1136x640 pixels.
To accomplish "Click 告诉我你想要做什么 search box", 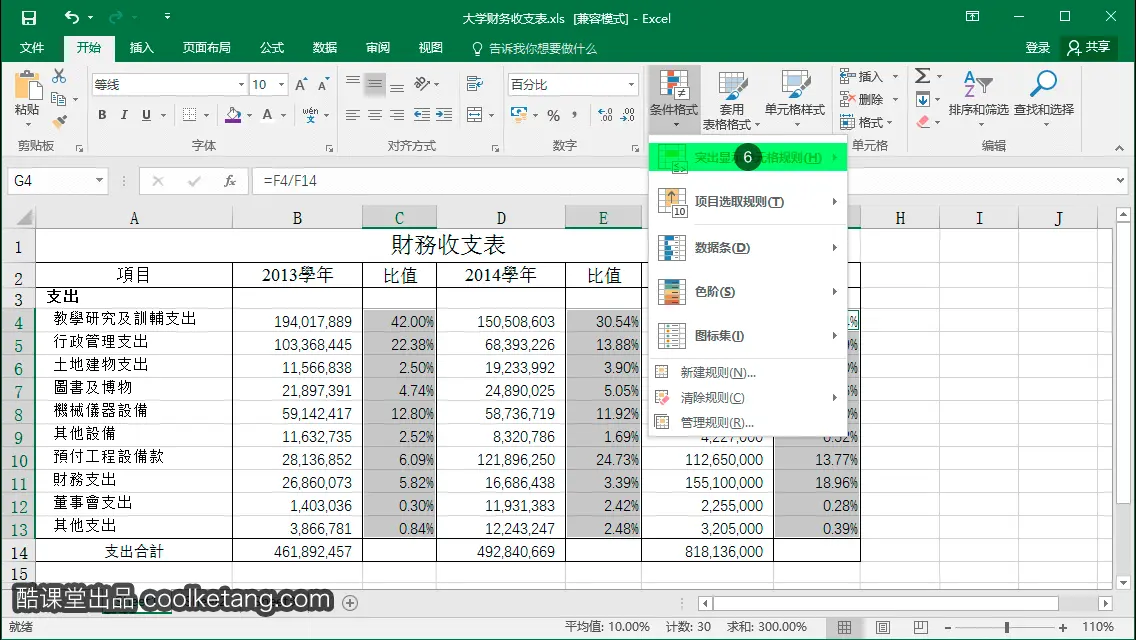I will pos(535,49).
